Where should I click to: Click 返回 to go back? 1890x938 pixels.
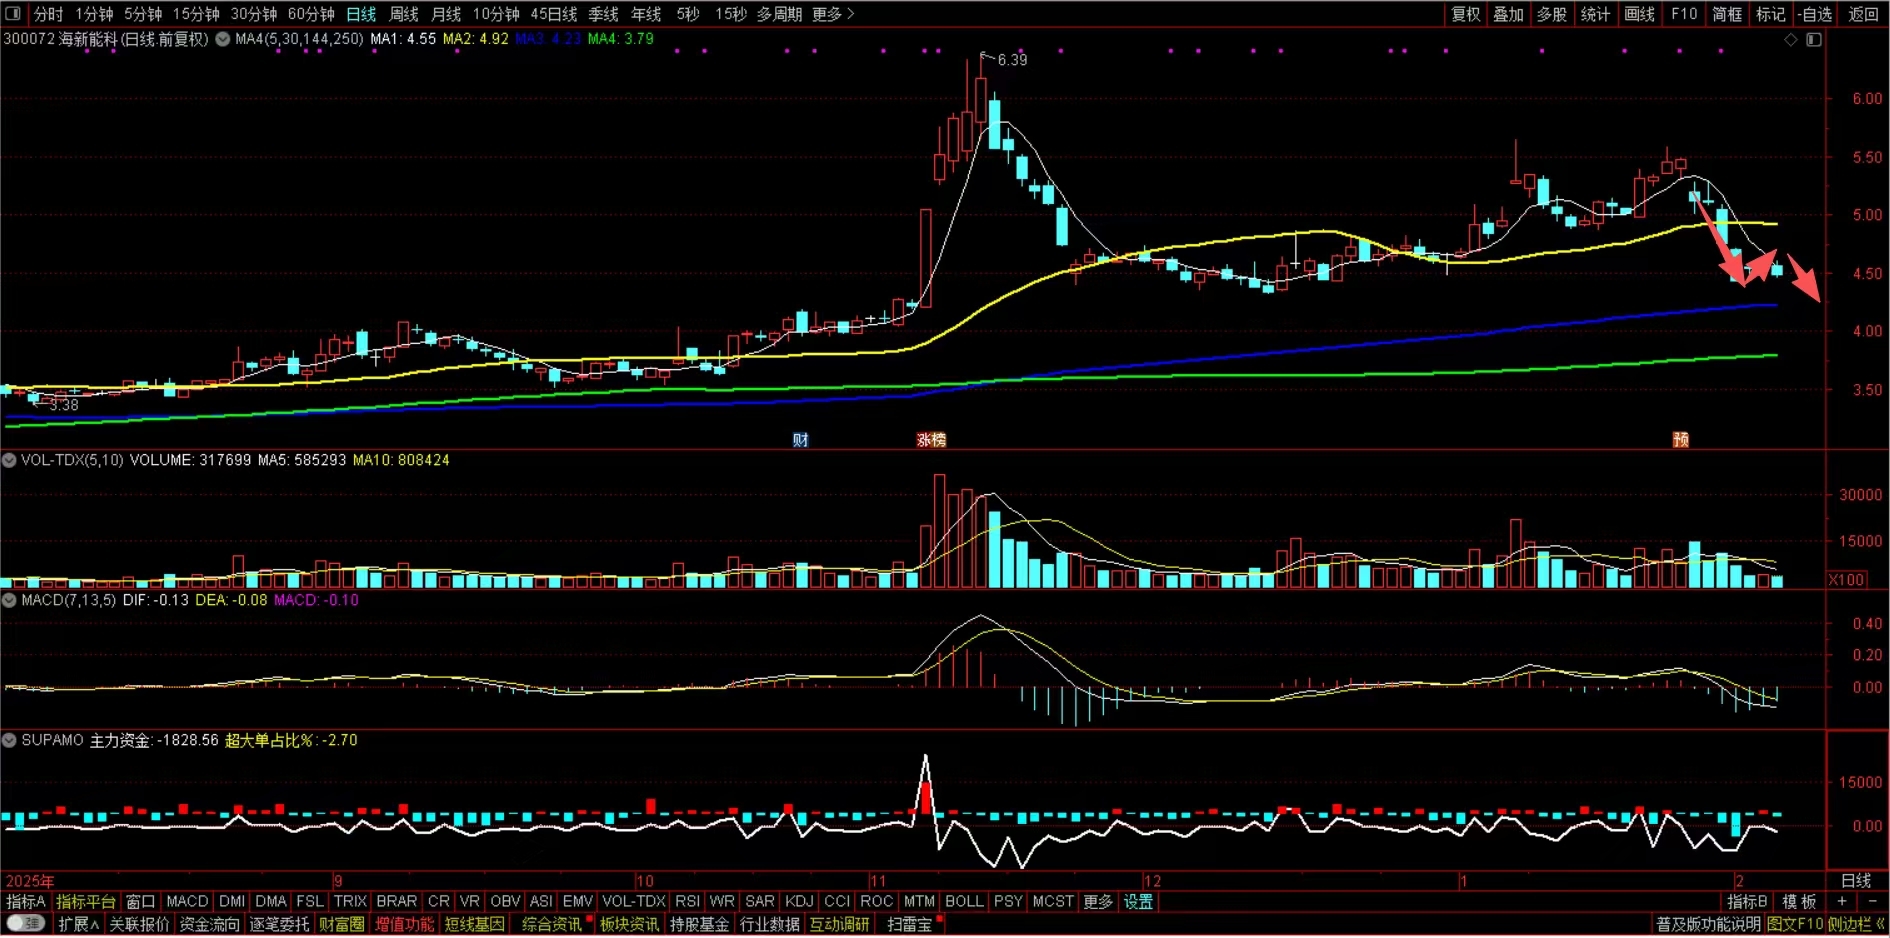[x=1863, y=14]
